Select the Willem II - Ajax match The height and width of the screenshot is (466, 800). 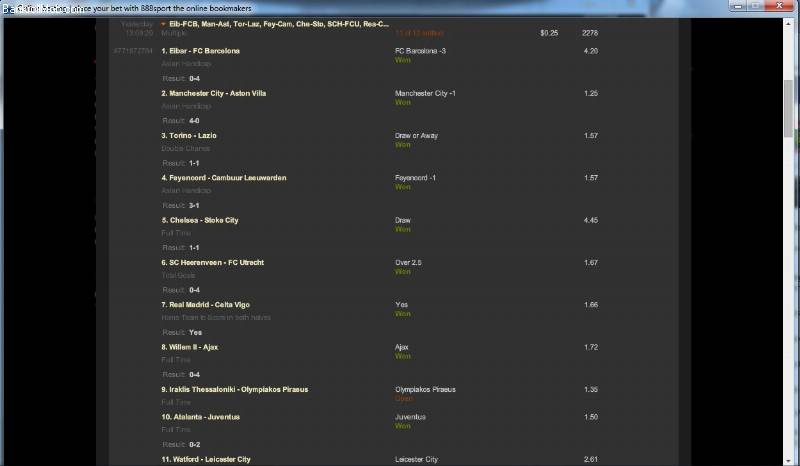190,347
